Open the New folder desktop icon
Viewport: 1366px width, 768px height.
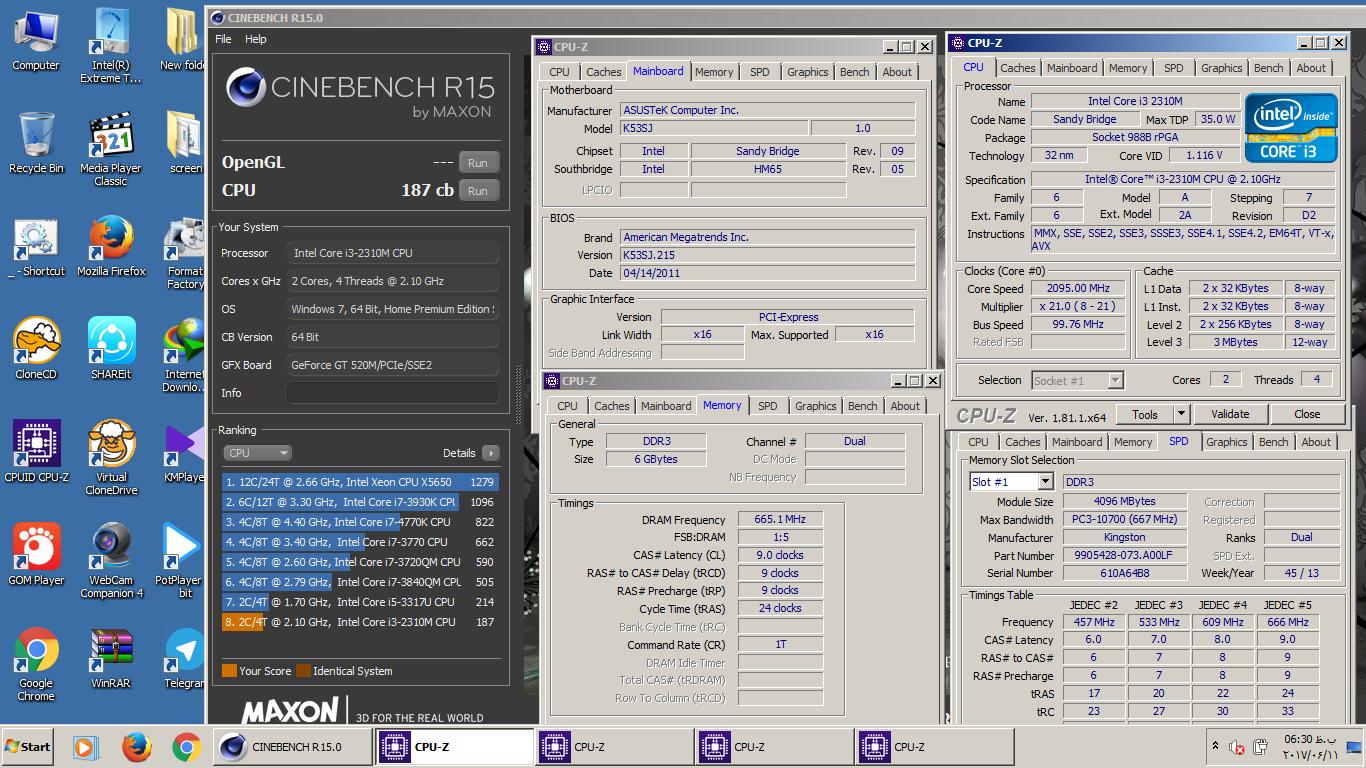pyautogui.click(x=182, y=40)
